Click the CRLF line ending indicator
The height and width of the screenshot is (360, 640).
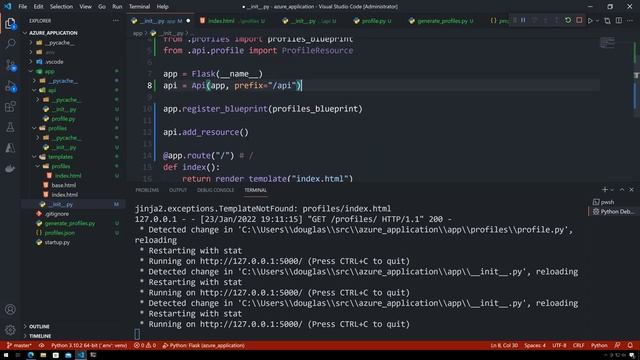coord(578,345)
